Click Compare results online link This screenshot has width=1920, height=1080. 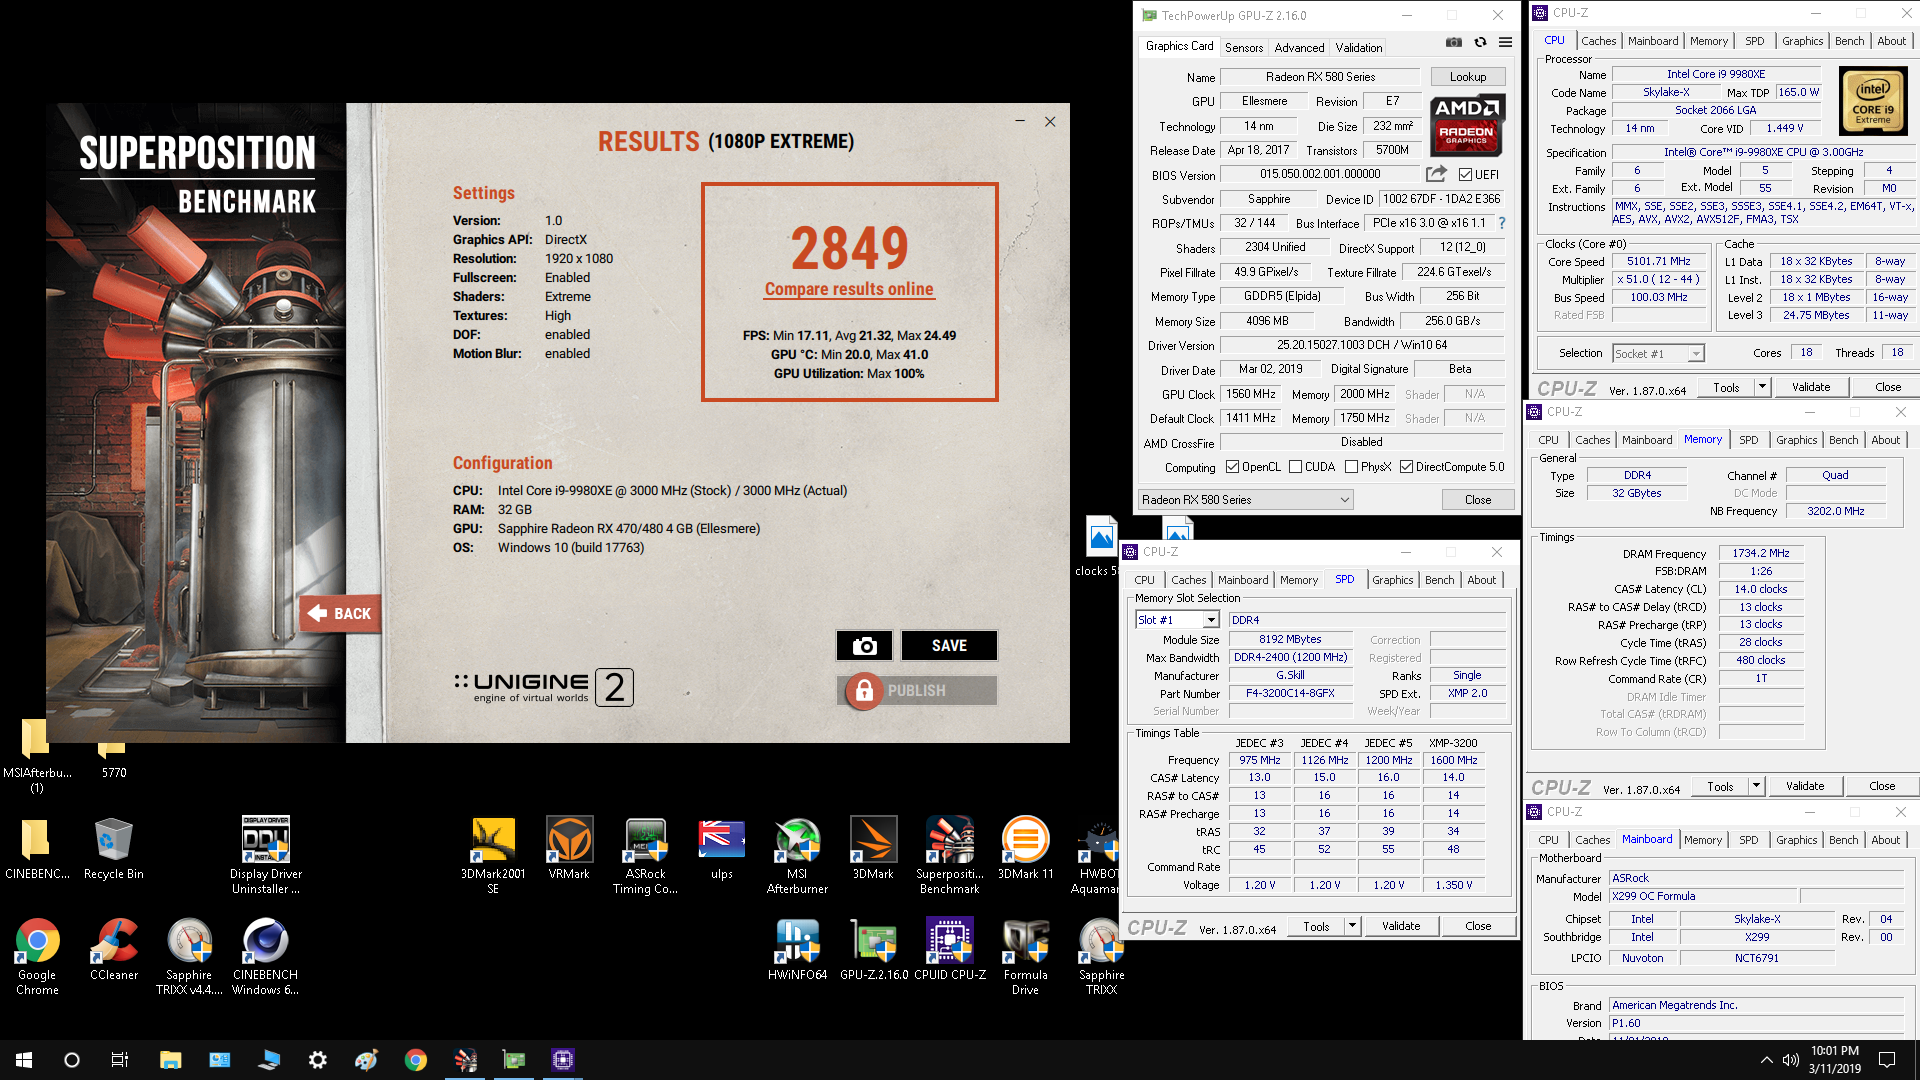[849, 289]
